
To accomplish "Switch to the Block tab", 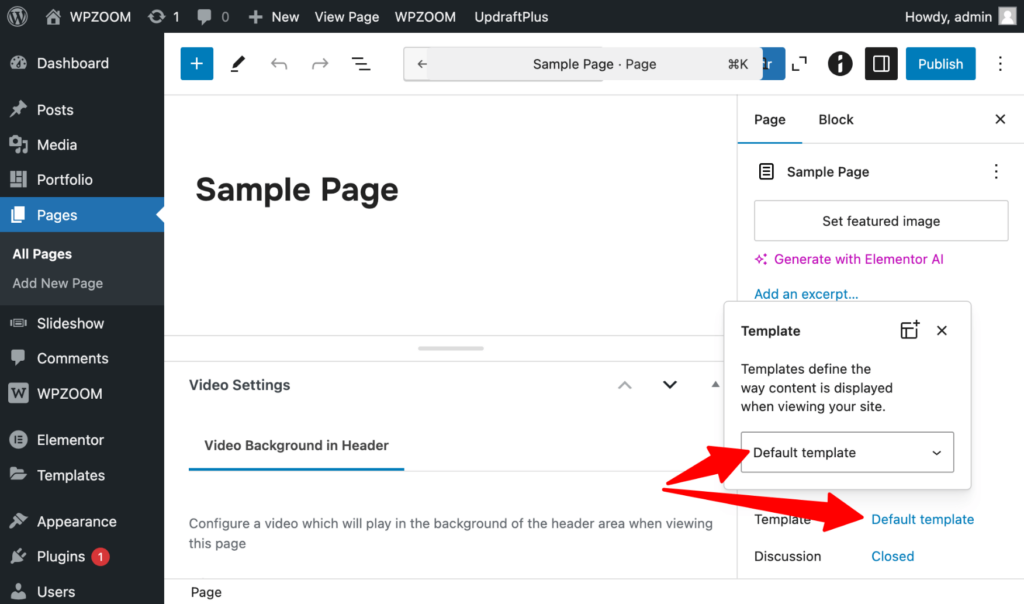I will click(x=835, y=120).
